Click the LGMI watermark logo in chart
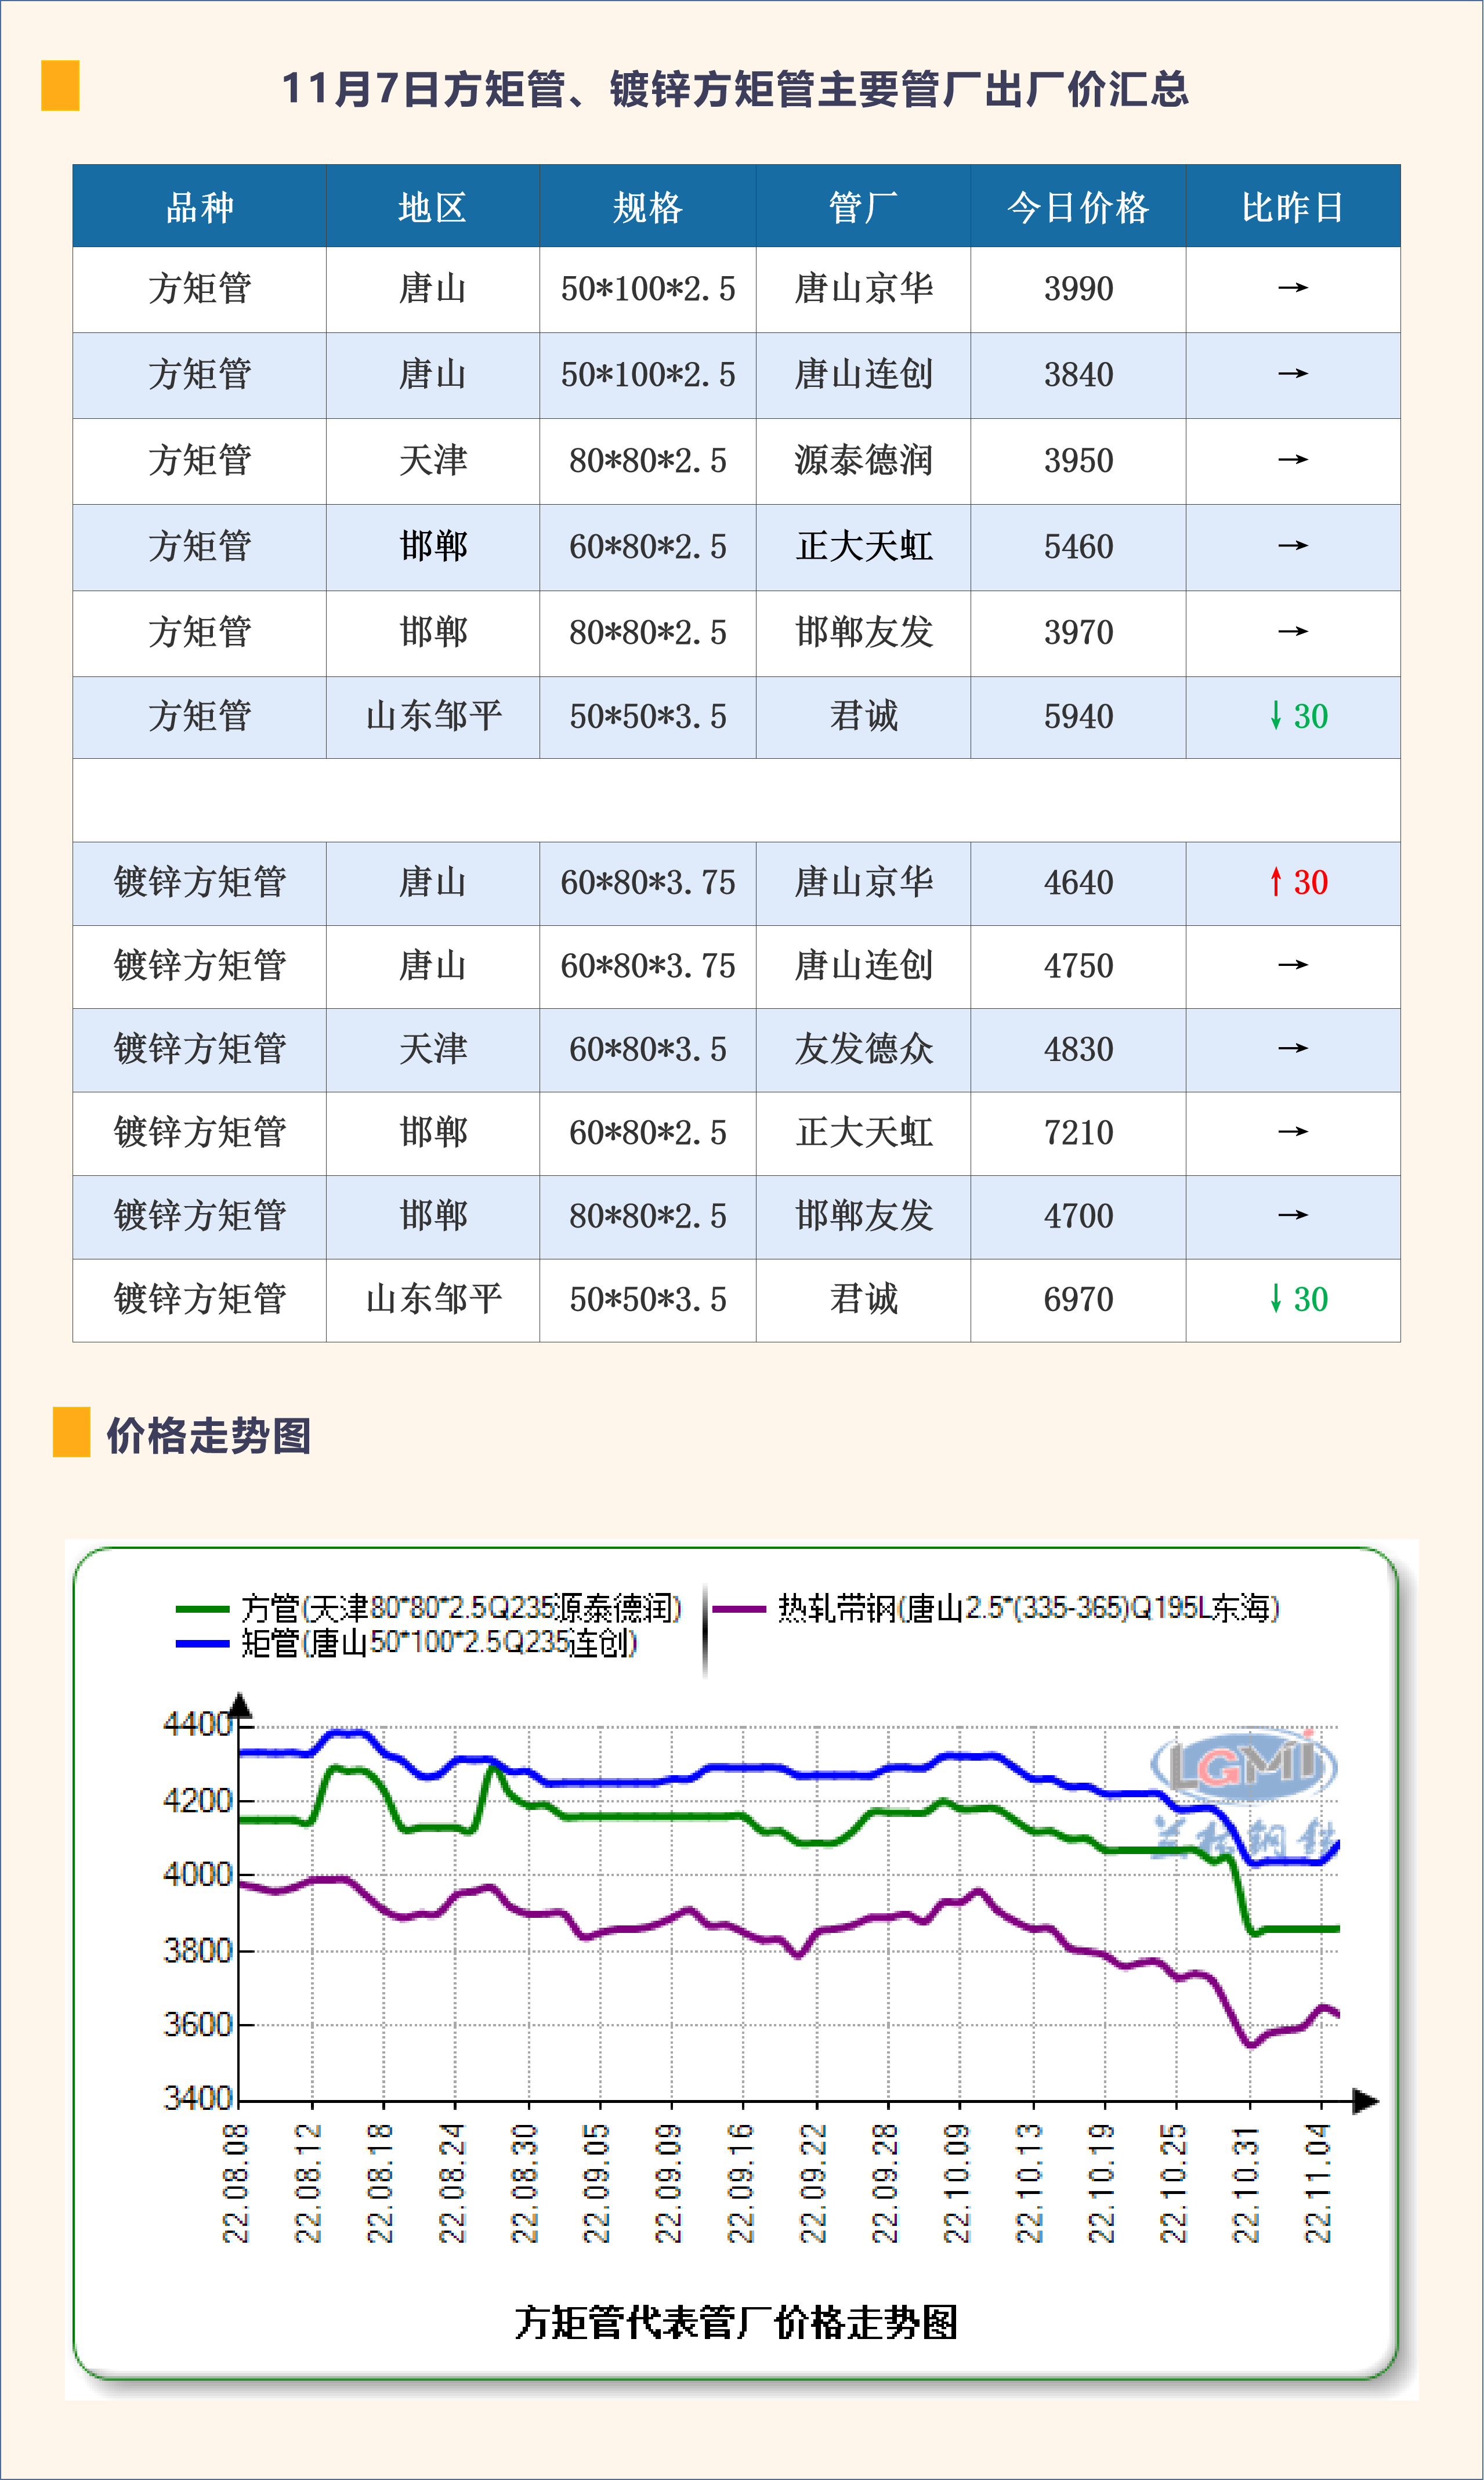 pyautogui.click(x=1243, y=1766)
